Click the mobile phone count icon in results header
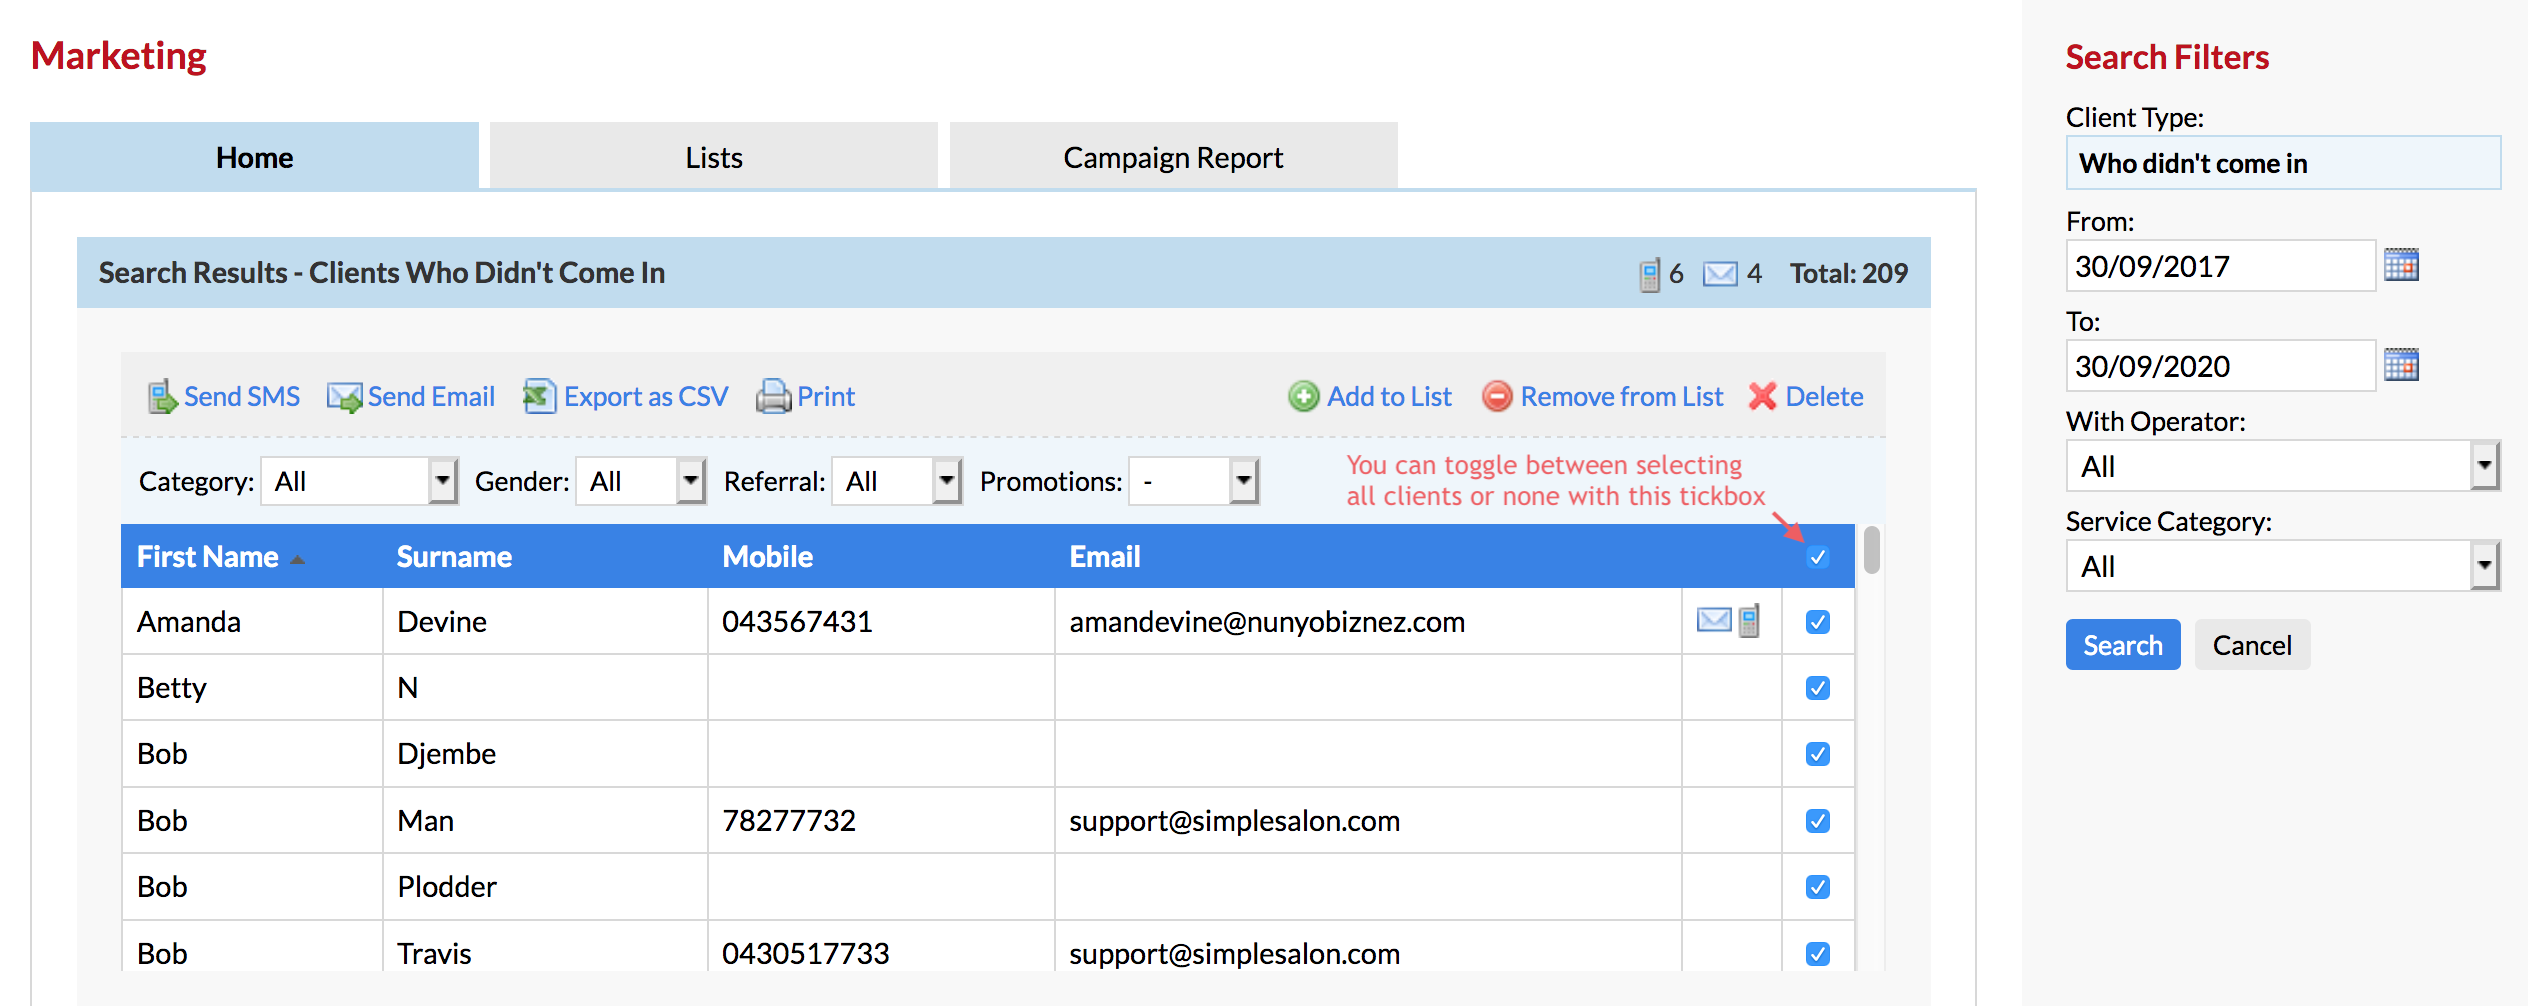 pyautogui.click(x=1650, y=274)
